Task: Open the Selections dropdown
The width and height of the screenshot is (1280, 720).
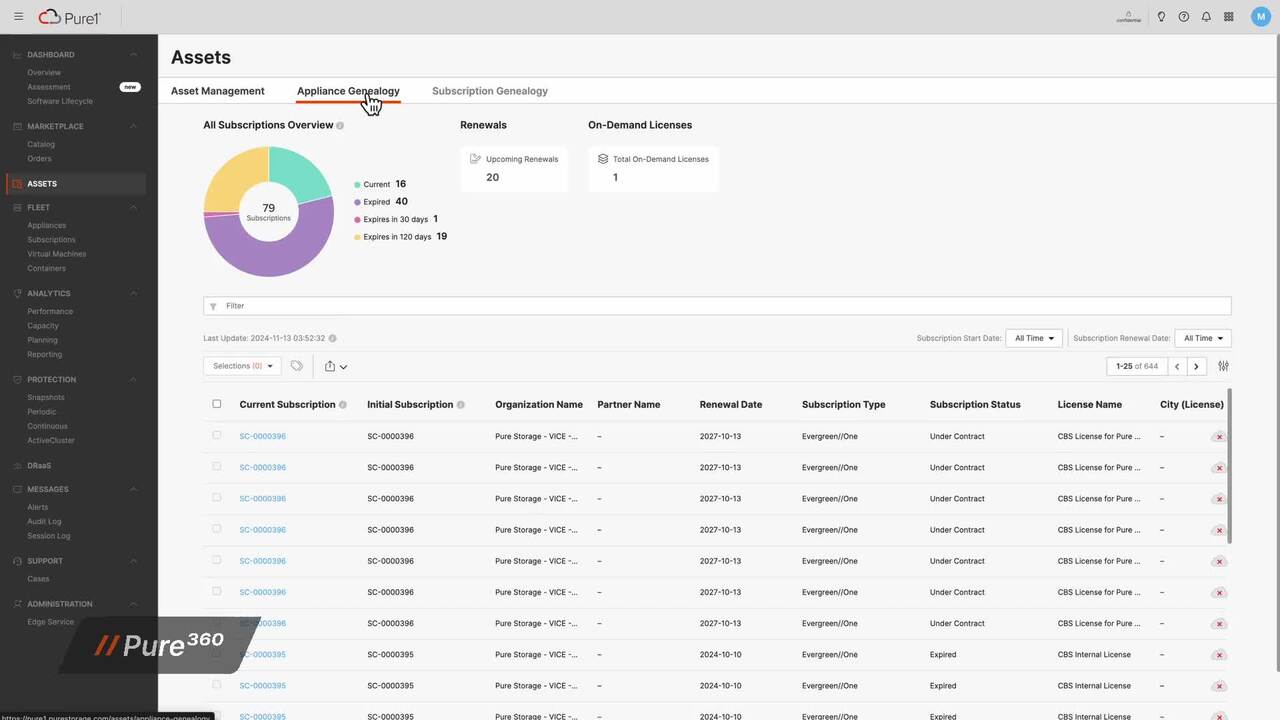Action: click(240, 366)
